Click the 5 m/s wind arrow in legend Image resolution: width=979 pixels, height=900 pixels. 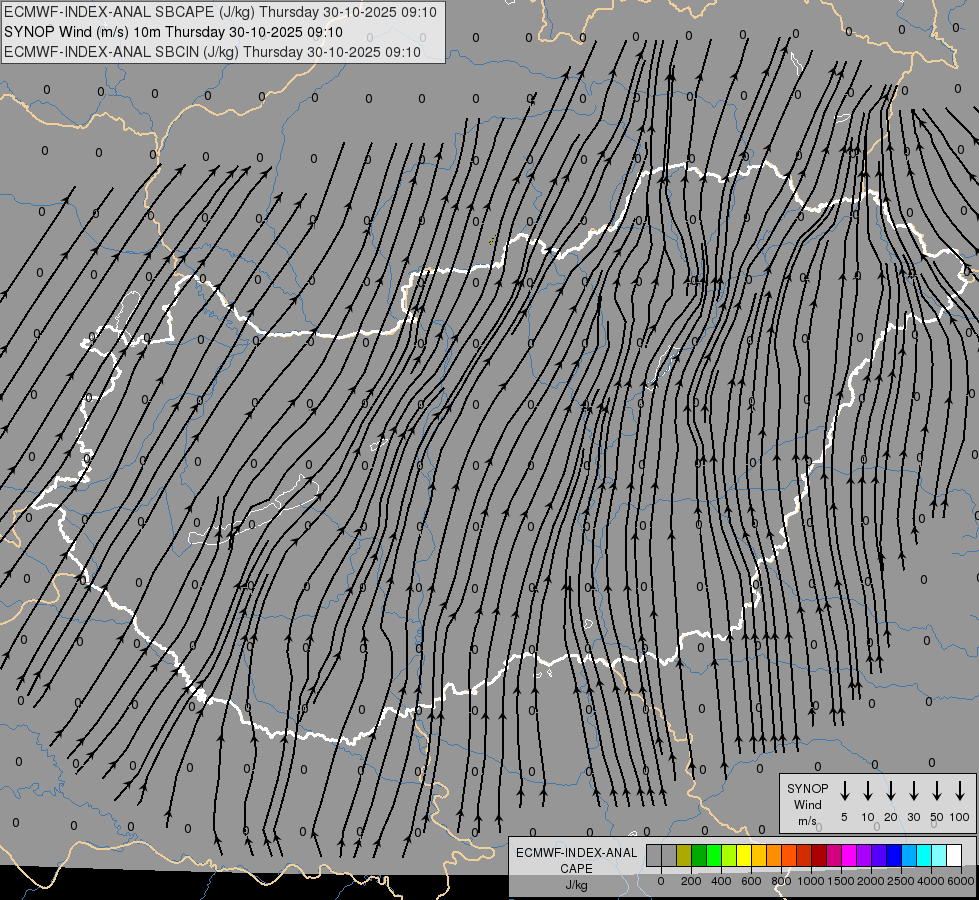click(x=844, y=791)
